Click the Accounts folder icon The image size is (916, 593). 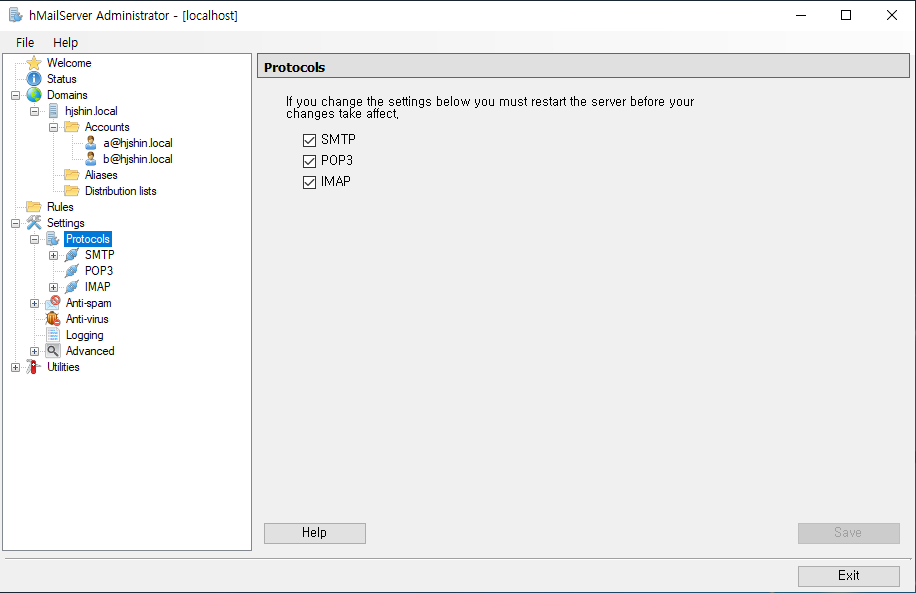[x=72, y=127]
